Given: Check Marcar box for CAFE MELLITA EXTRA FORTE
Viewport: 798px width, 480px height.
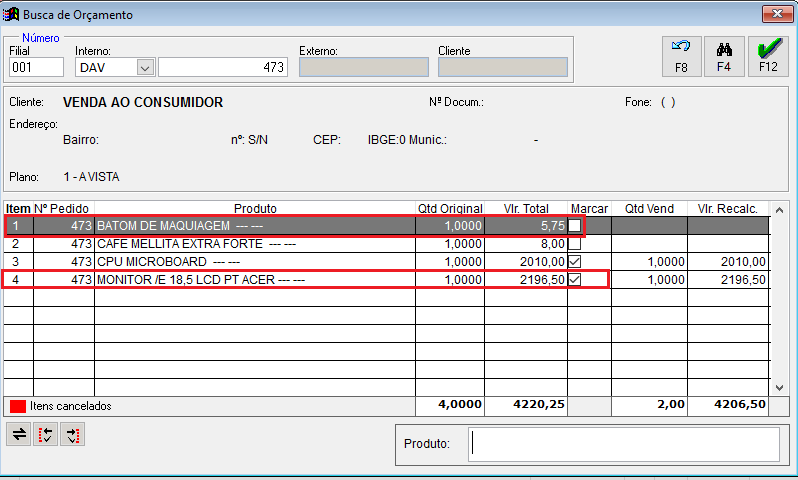Looking at the screenshot, I should pyautogui.click(x=575, y=243).
